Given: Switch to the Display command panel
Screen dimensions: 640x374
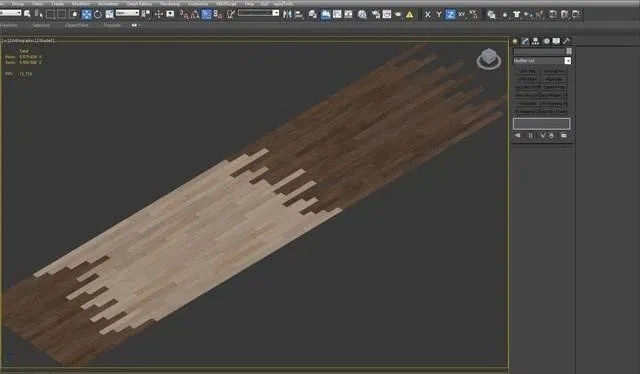Looking at the screenshot, I should coord(556,41).
